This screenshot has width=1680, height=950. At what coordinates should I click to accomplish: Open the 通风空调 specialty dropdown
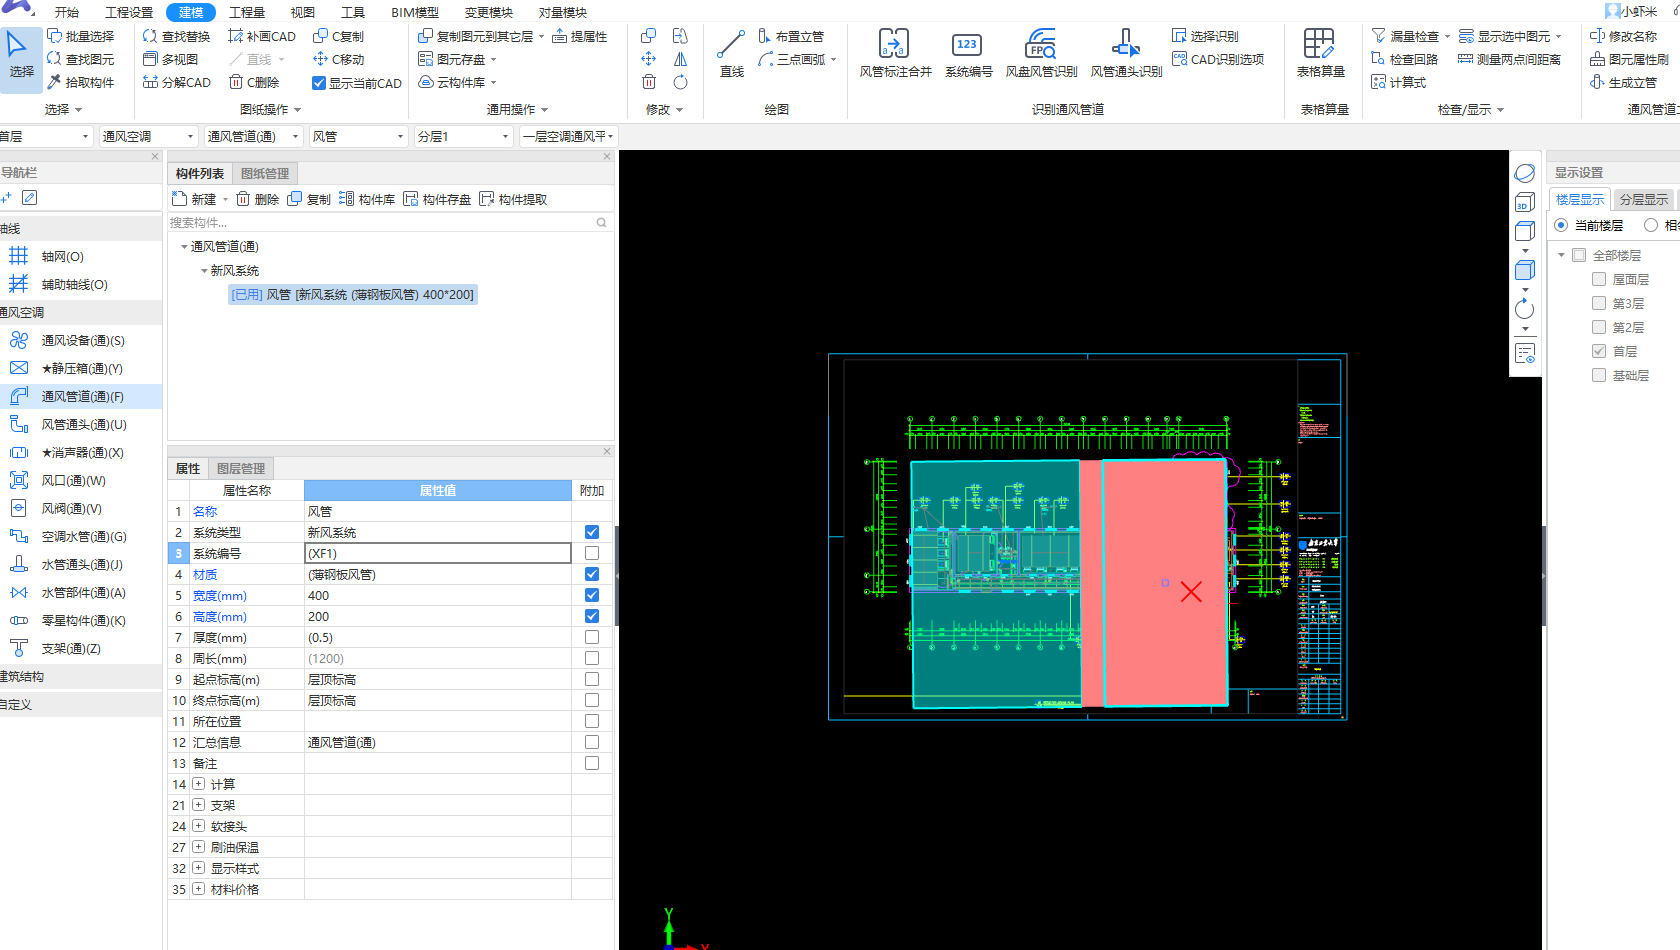point(148,136)
